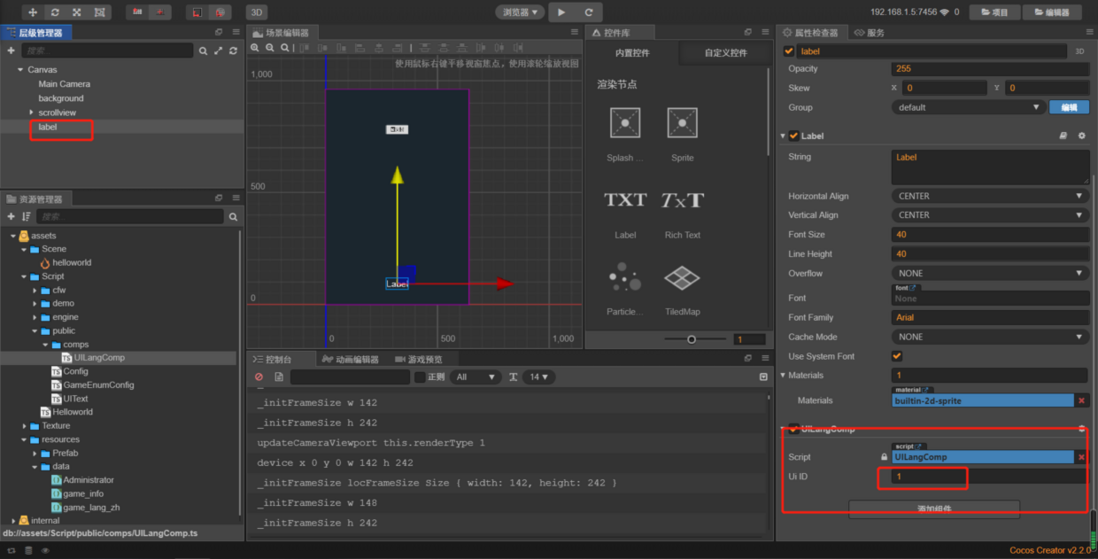Image resolution: width=1098 pixels, height=559 pixels.
Task: Click the hierarchy search magnifier icon
Action: pyautogui.click(x=203, y=50)
